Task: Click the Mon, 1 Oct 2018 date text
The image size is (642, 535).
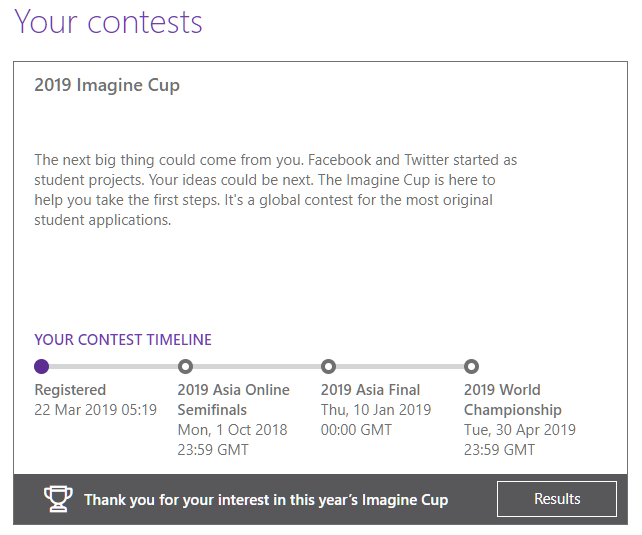Action: click(232, 430)
